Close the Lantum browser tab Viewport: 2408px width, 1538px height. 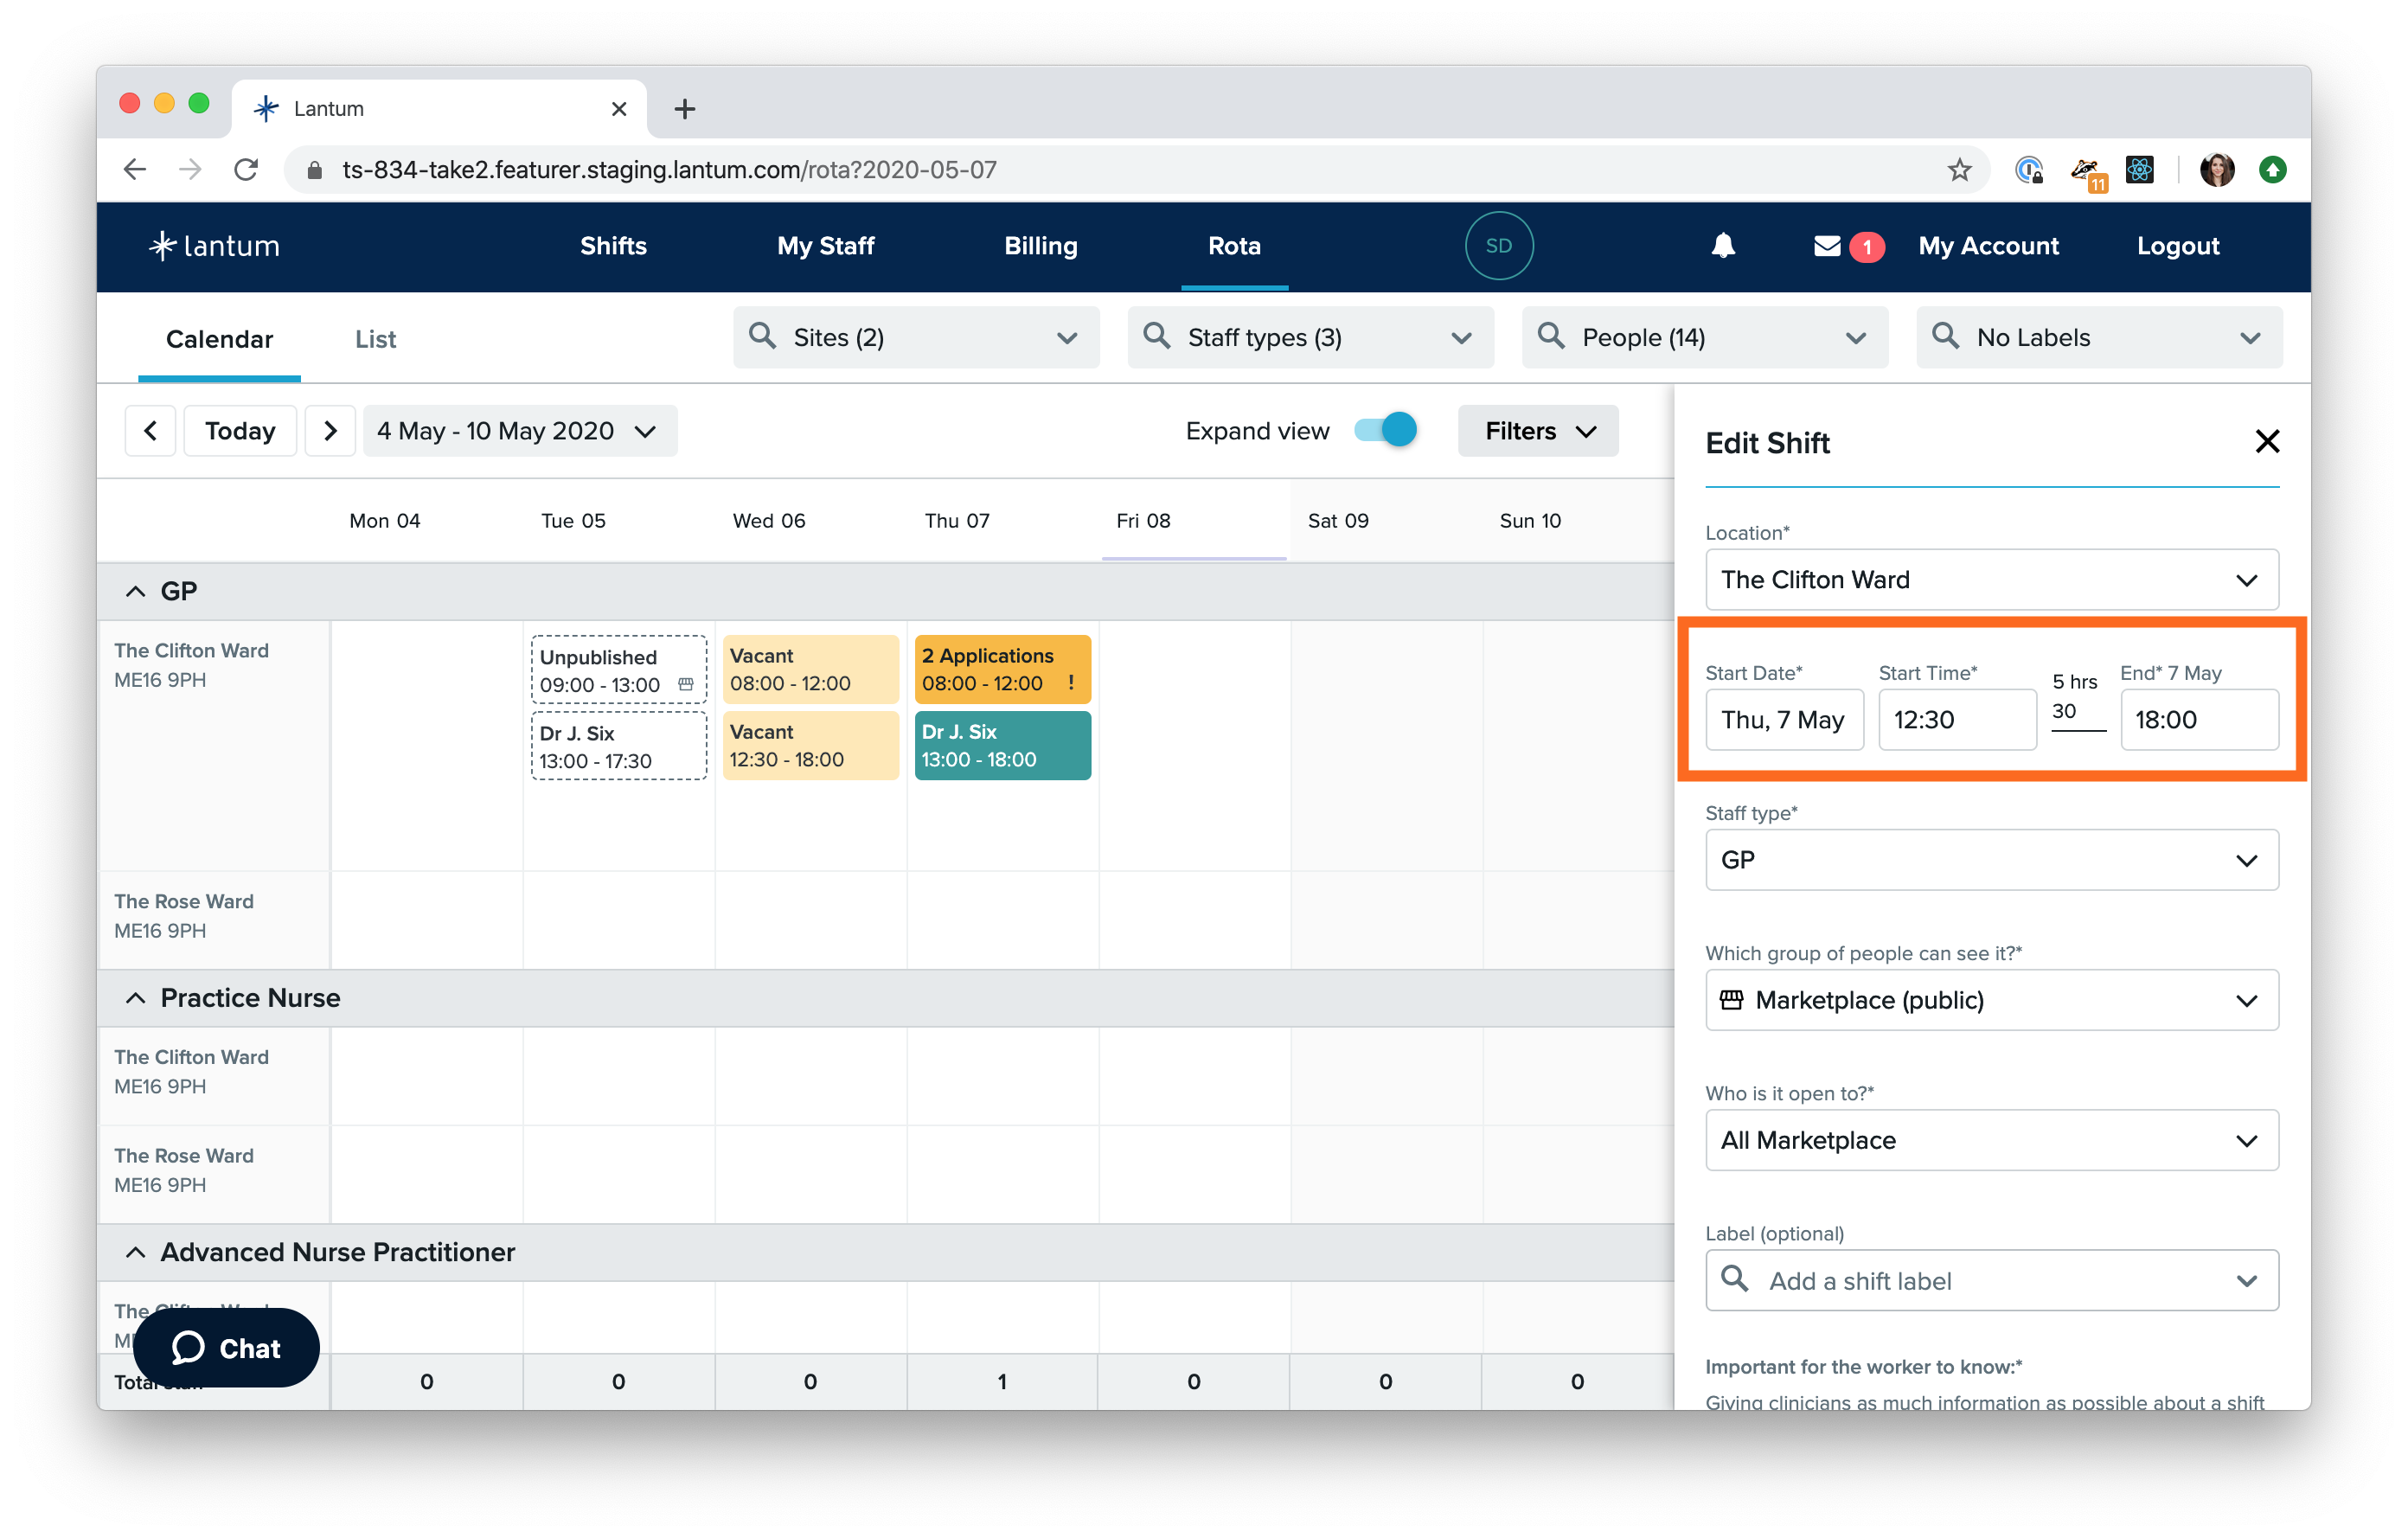(619, 108)
